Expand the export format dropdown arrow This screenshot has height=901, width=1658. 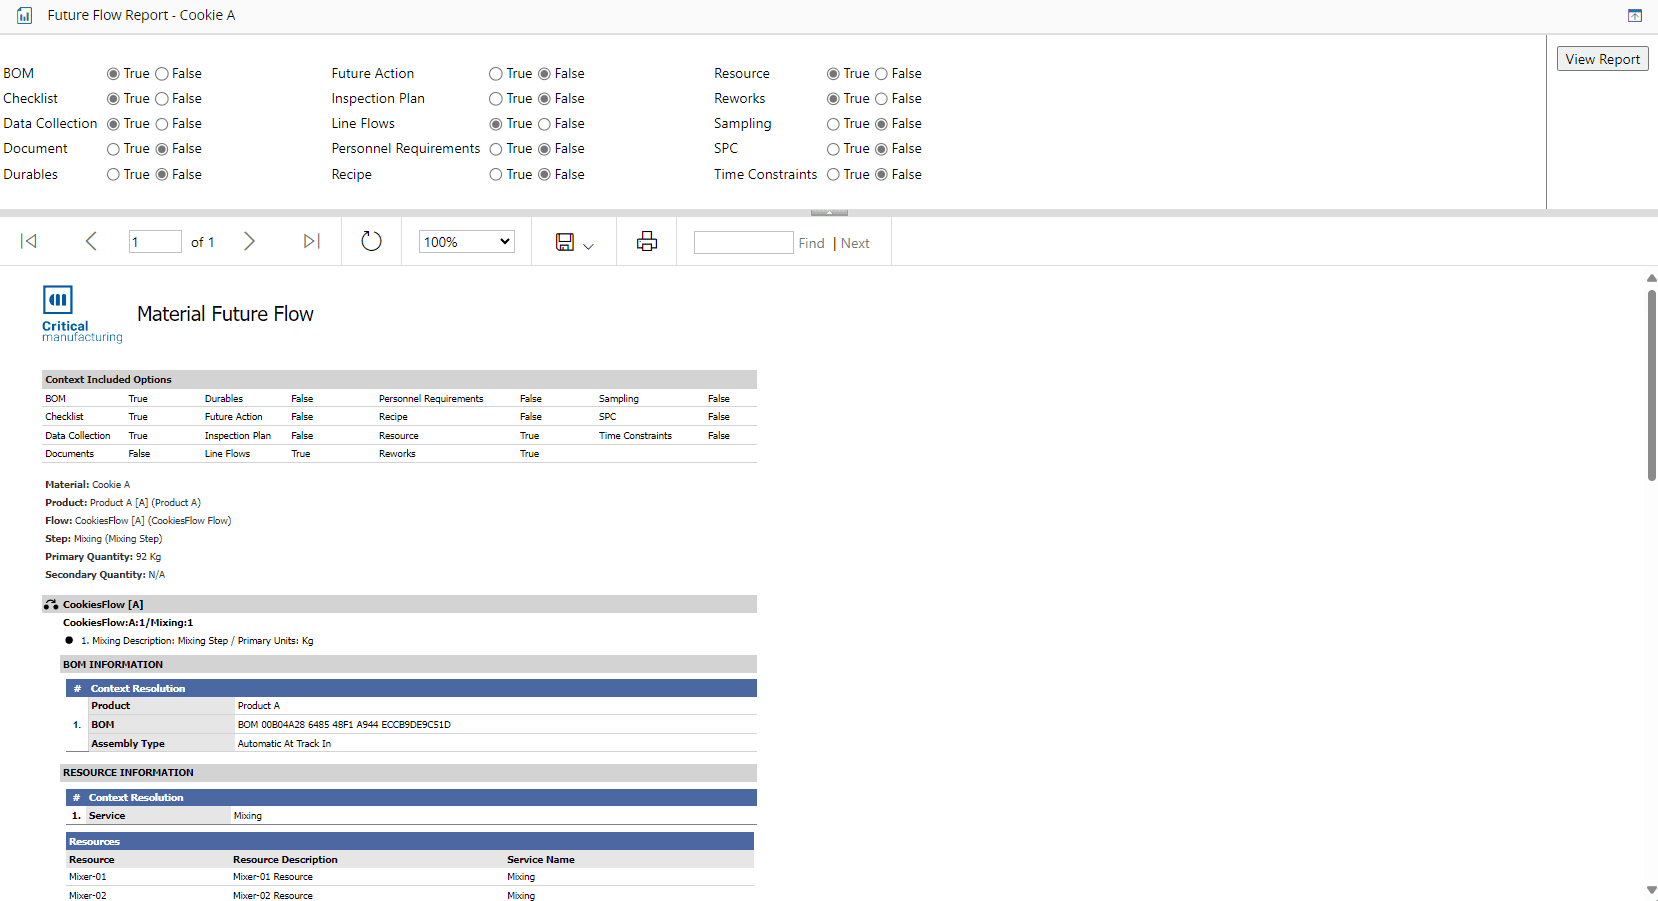(x=588, y=246)
